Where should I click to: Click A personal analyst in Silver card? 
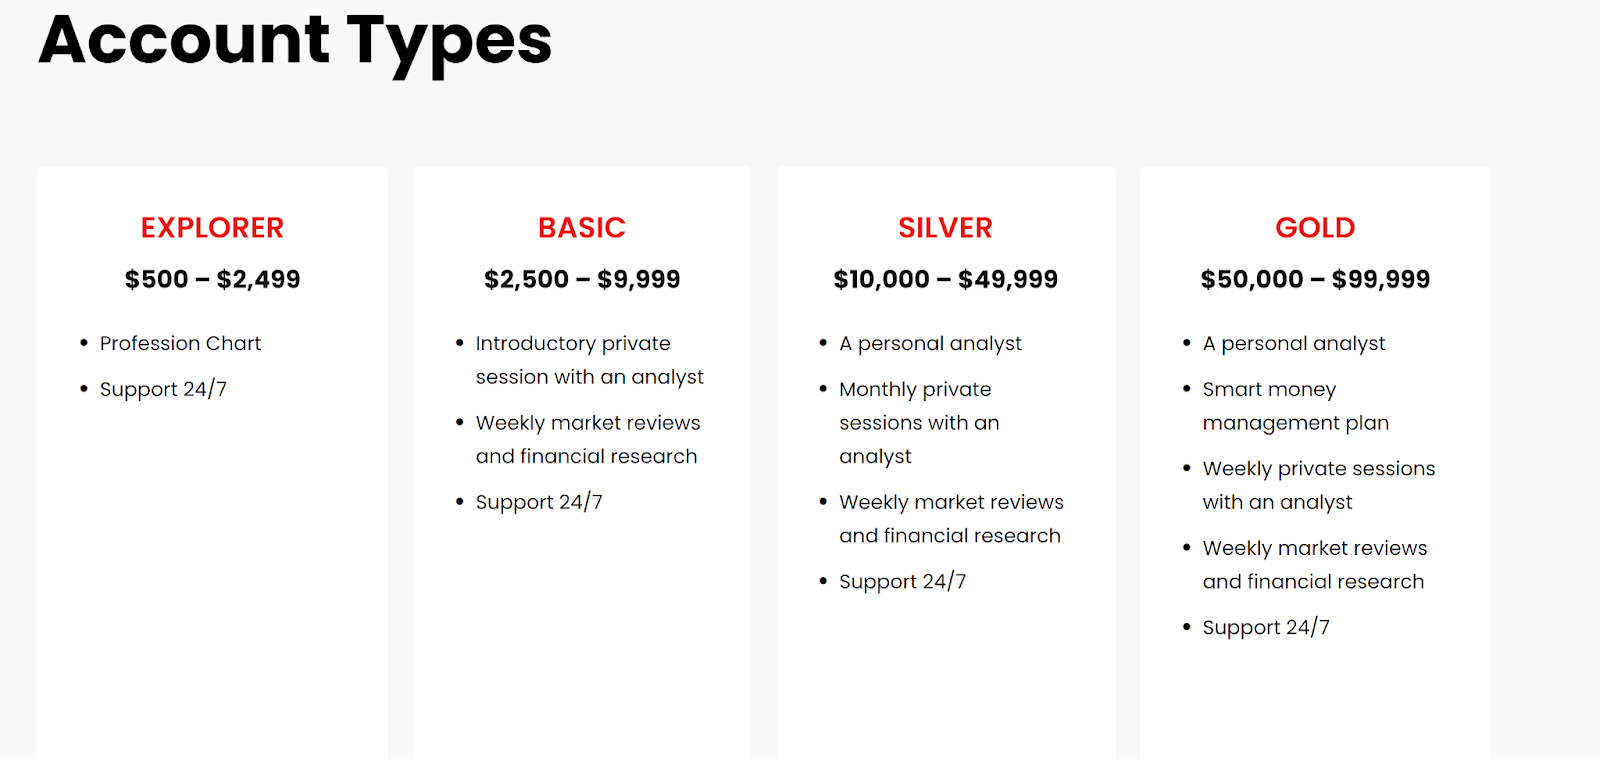(x=930, y=343)
